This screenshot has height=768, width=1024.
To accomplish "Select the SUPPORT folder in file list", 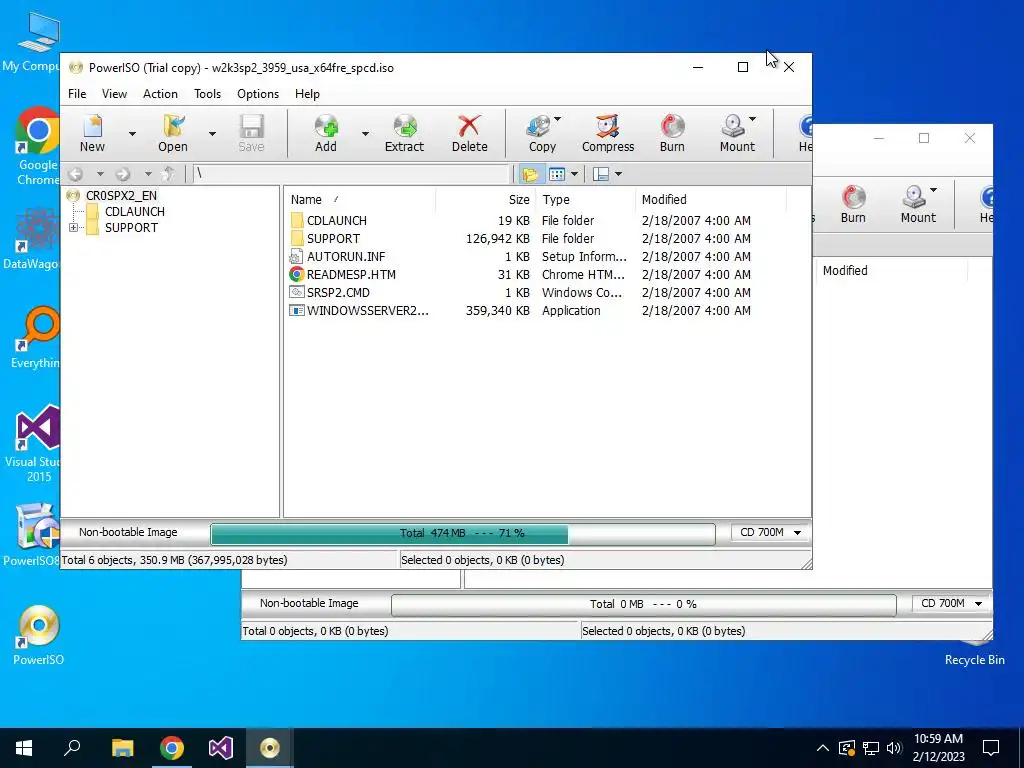I will [334, 238].
